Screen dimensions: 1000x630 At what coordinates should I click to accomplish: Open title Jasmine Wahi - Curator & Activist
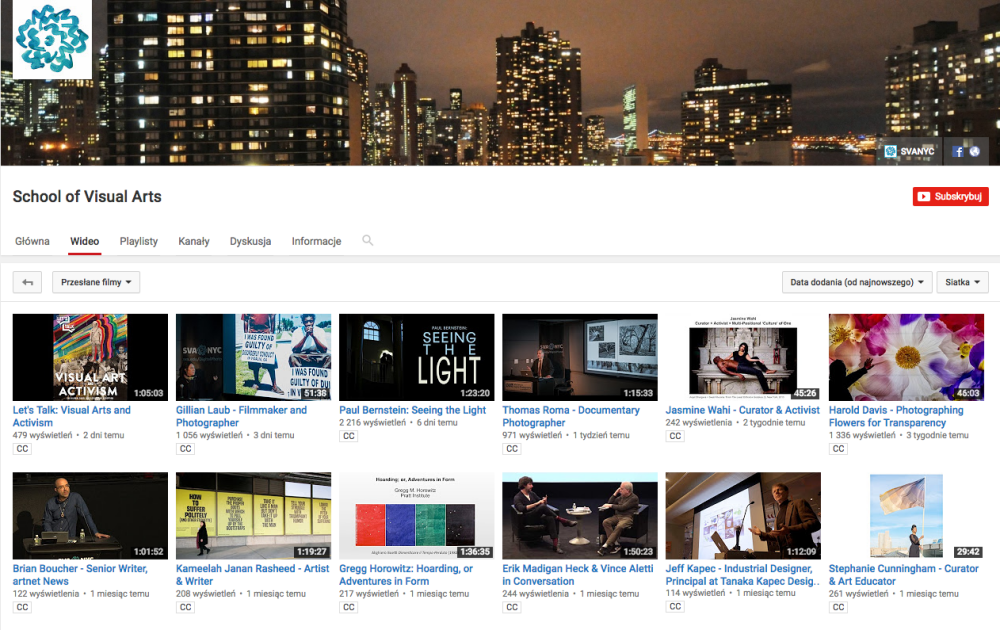coord(742,410)
